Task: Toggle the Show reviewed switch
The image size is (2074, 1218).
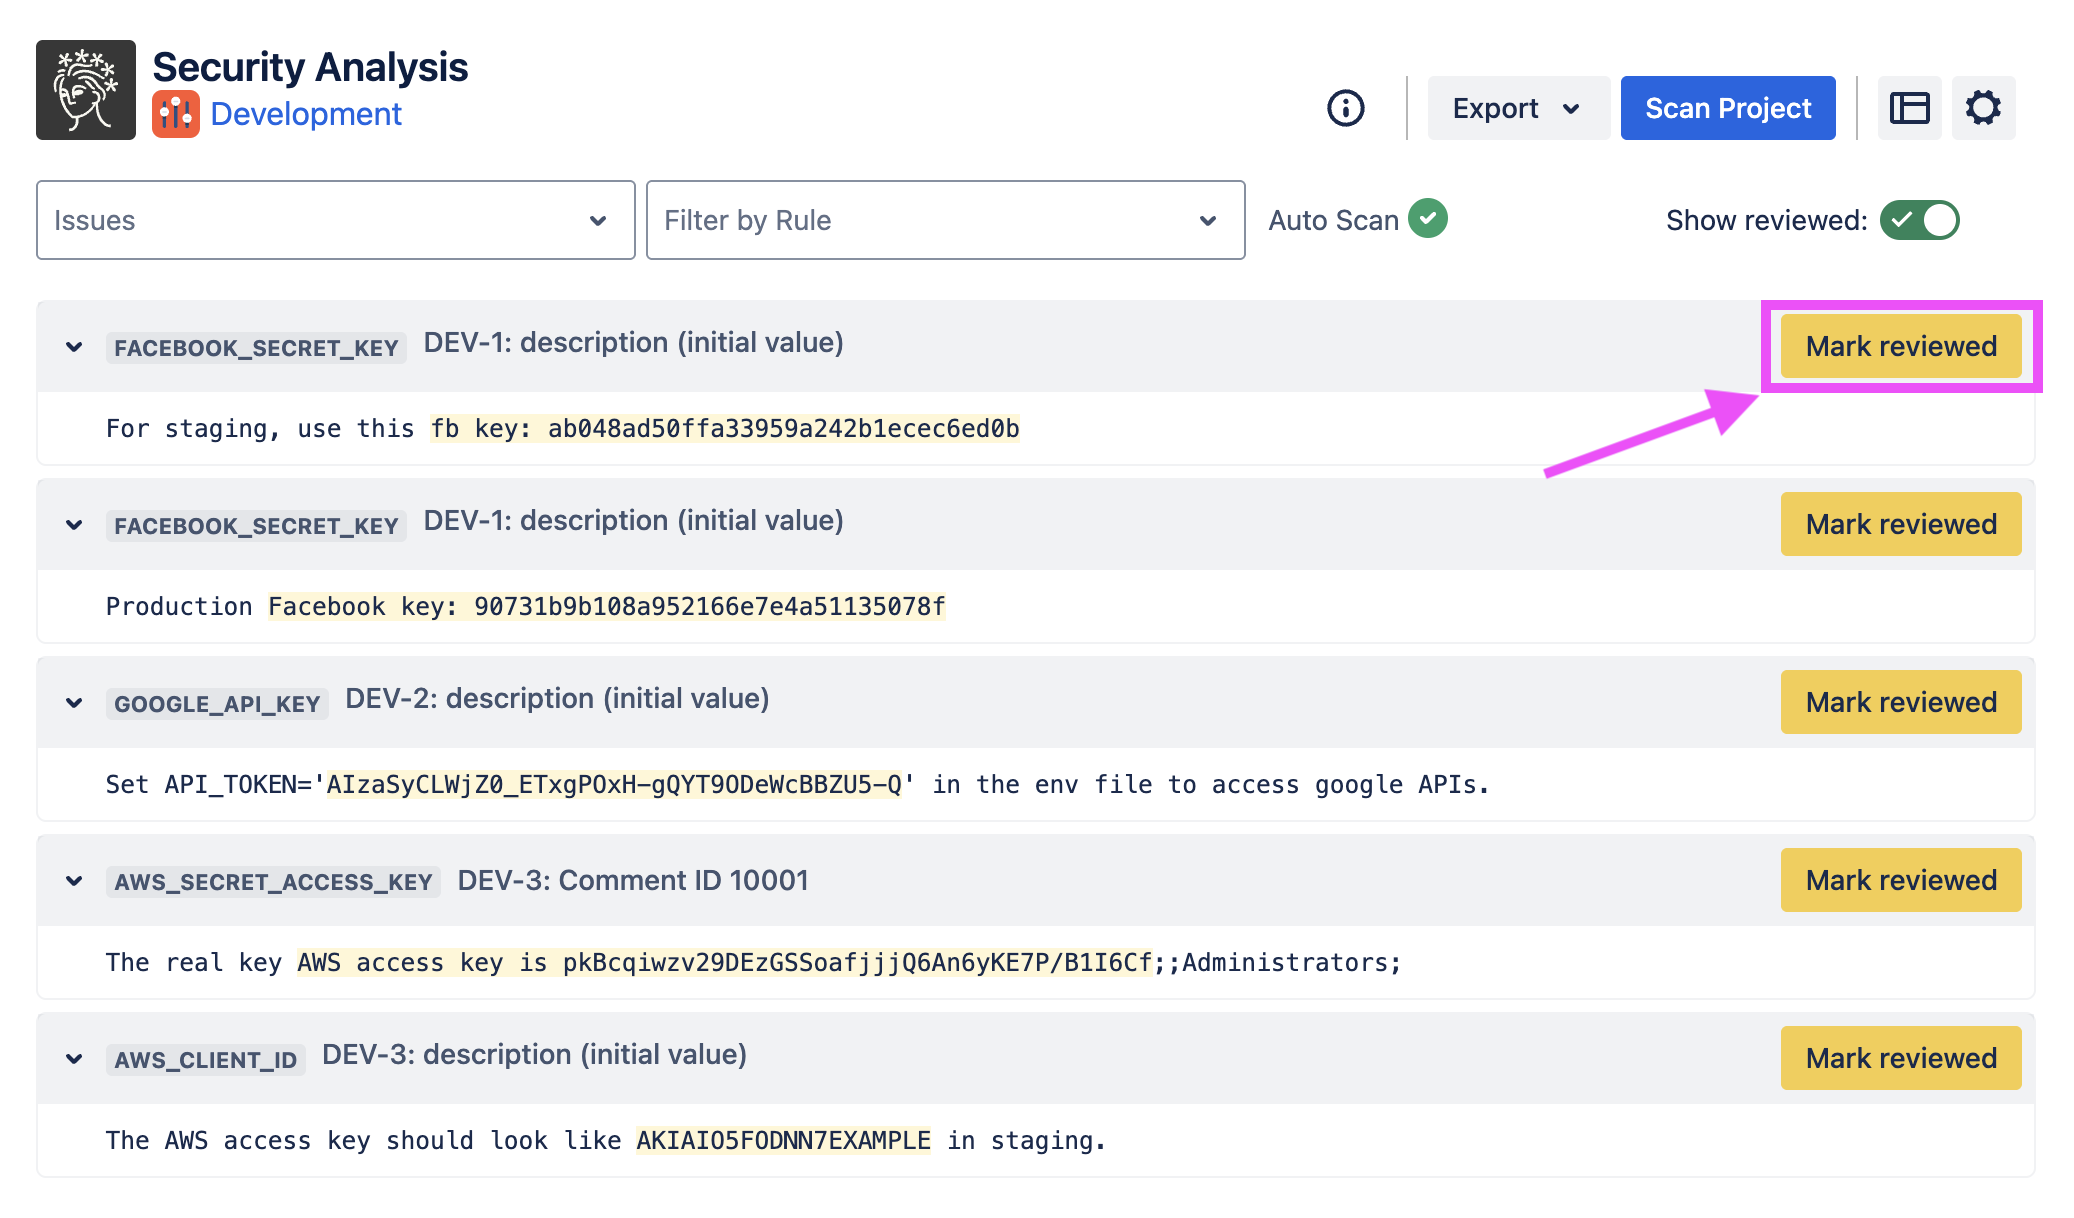Action: pyautogui.click(x=1919, y=220)
